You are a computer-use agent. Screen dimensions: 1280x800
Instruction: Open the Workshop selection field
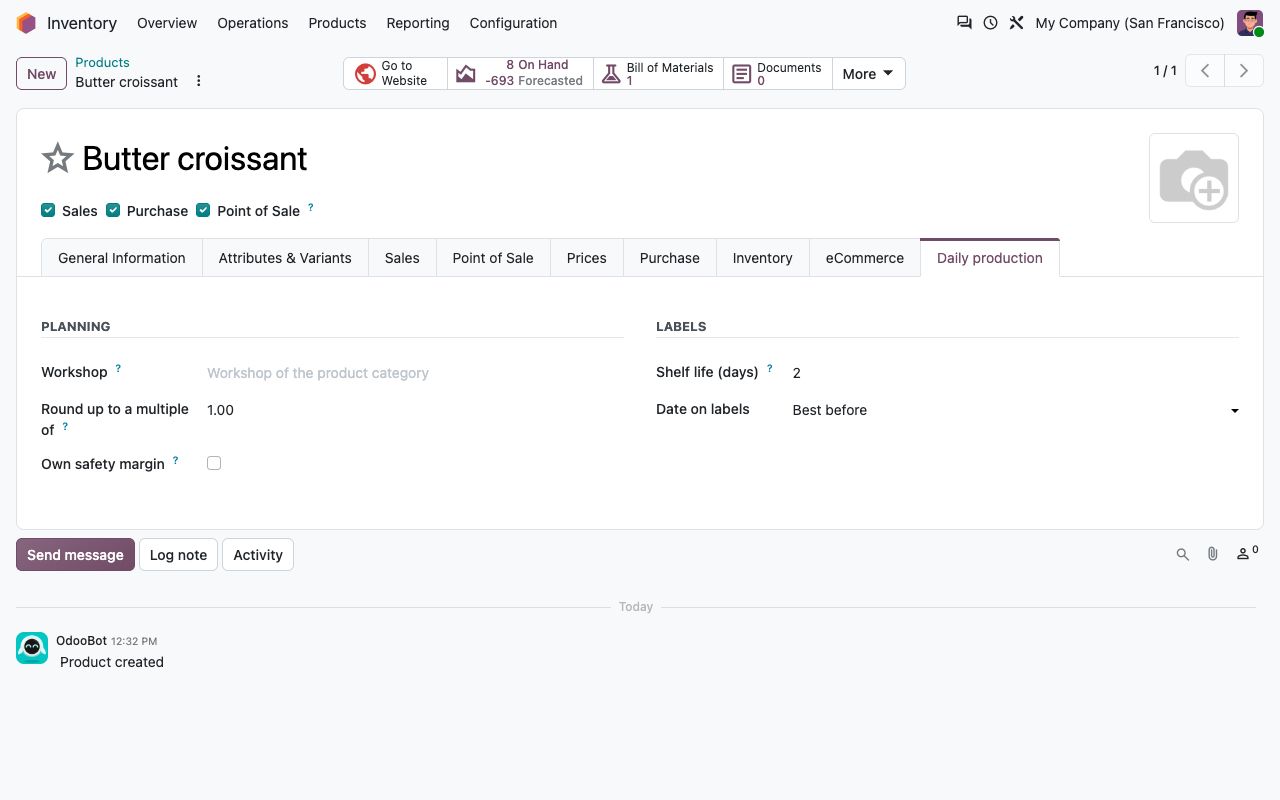point(415,373)
